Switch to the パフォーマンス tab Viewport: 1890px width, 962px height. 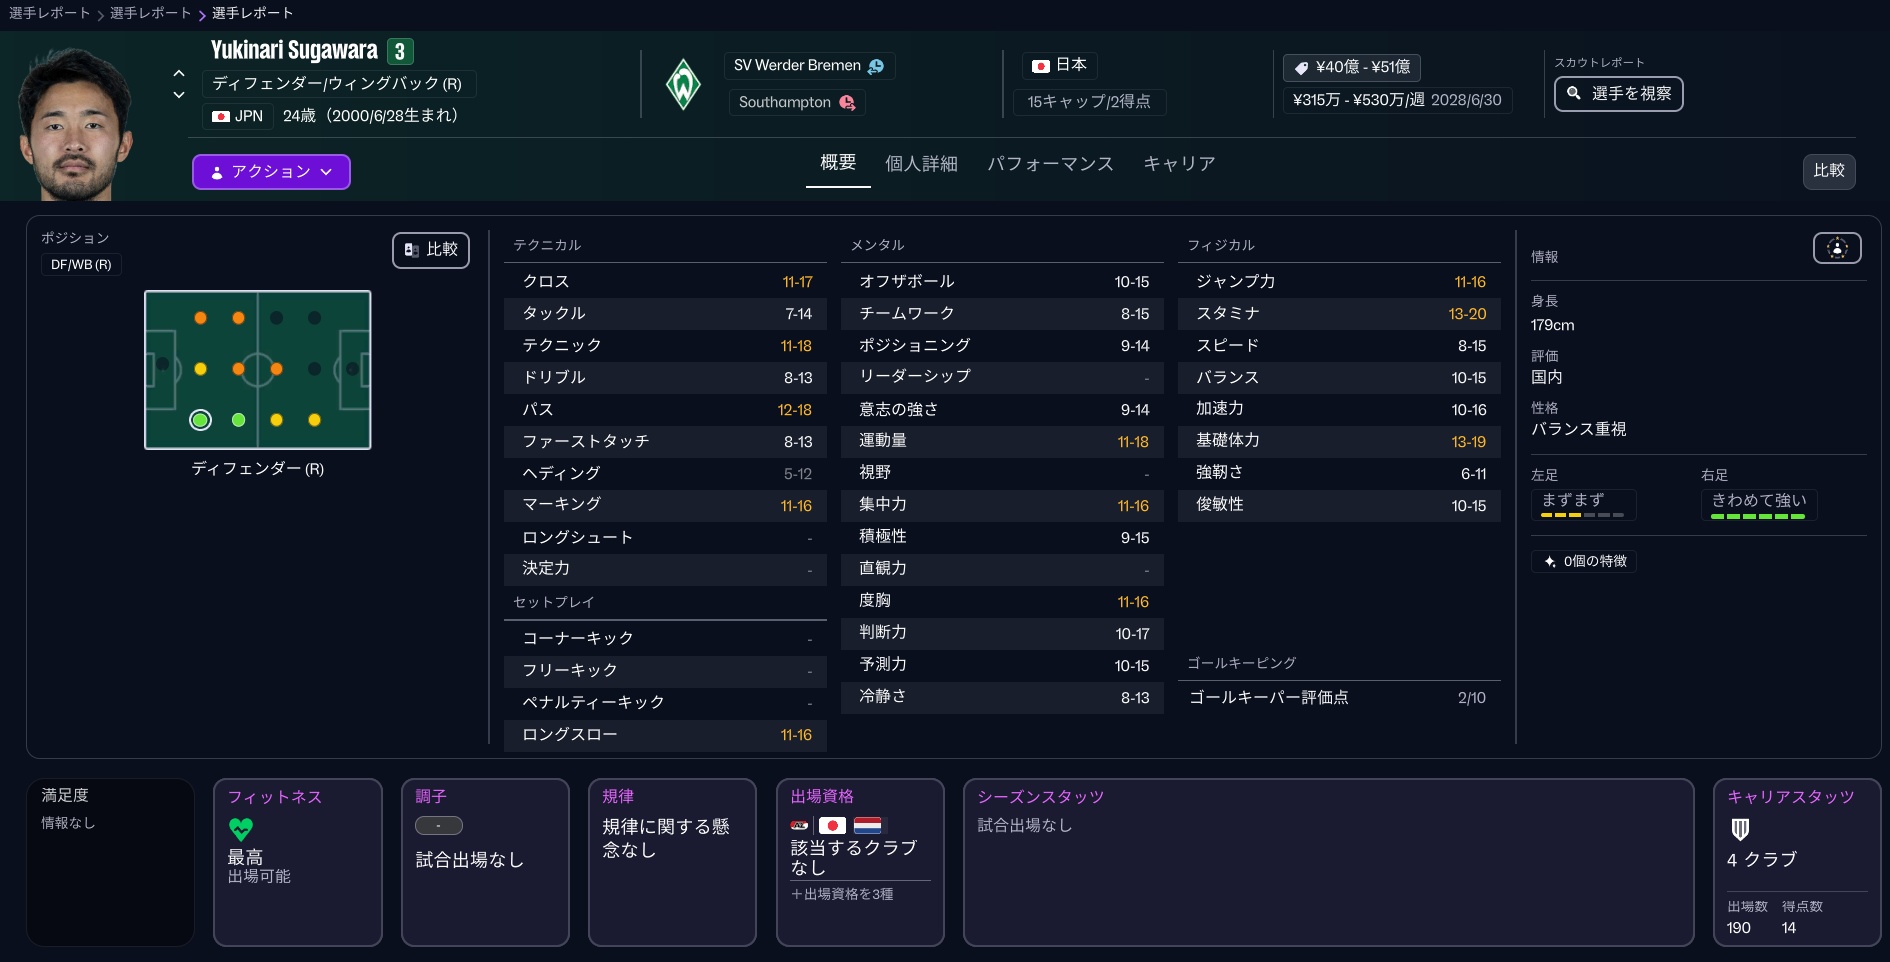point(1050,163)
